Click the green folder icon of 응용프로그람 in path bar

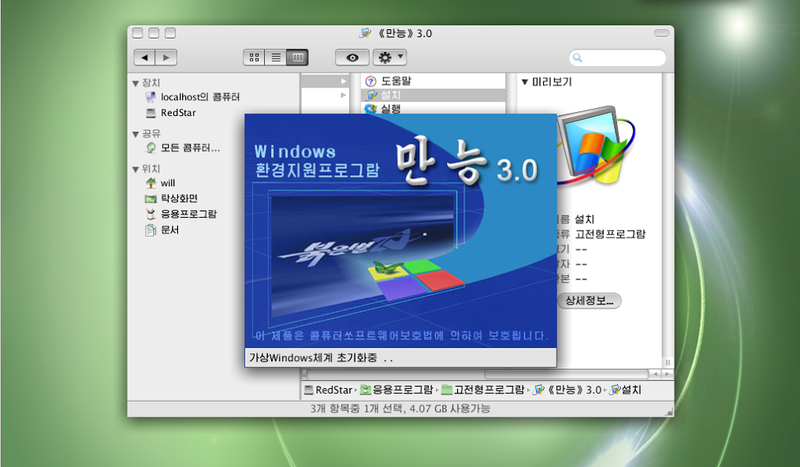click(365, 390)
